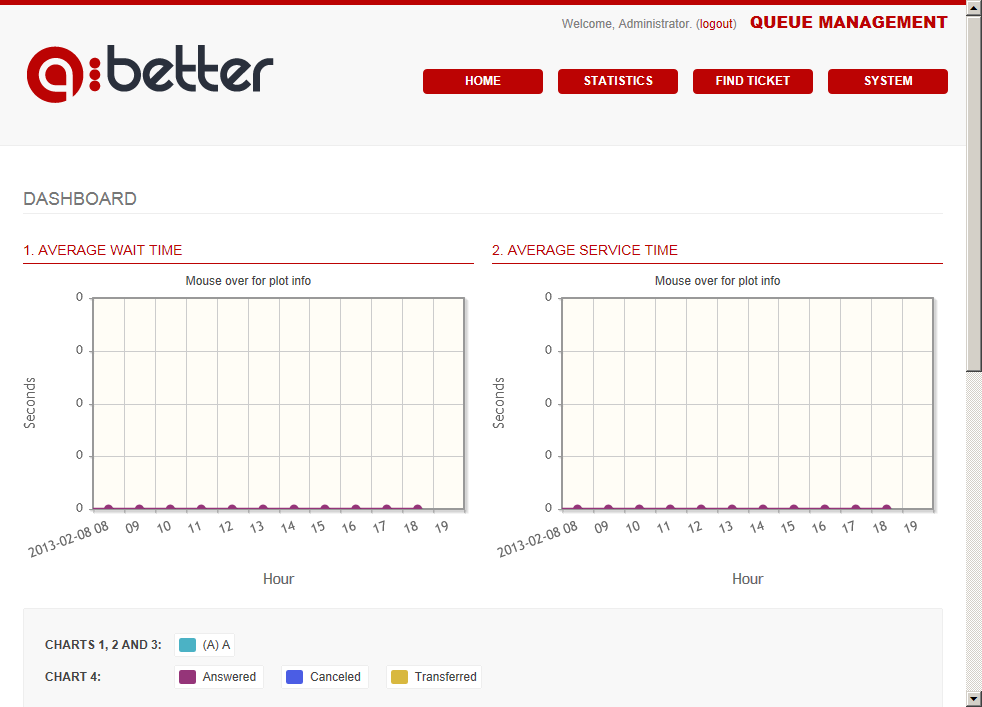Click the 2. AVERAGE SERVICE TIME heading
The height and width of the screenshot is (707, 982).
(x=584, y=250)
